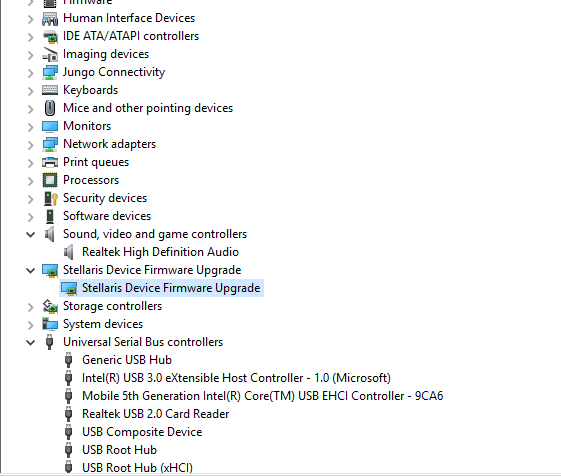Click the Software devices icon
561x476 pixels.
click(x=50, y=216)
